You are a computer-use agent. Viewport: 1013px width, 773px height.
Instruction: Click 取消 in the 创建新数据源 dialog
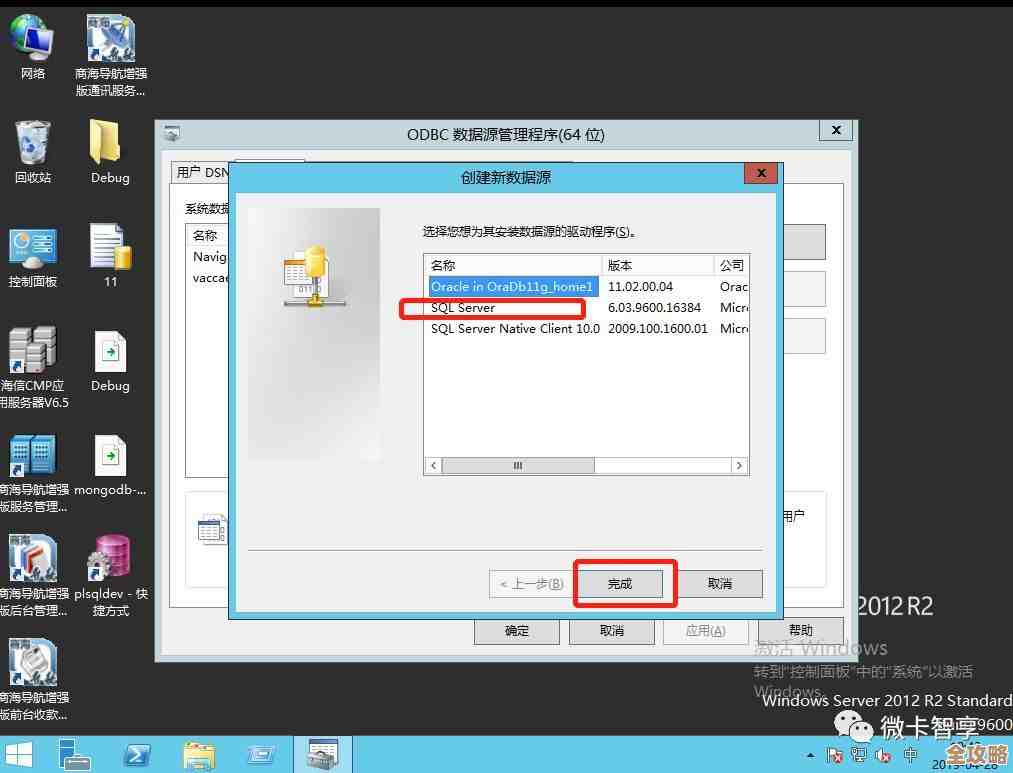(x=719, y=582)
